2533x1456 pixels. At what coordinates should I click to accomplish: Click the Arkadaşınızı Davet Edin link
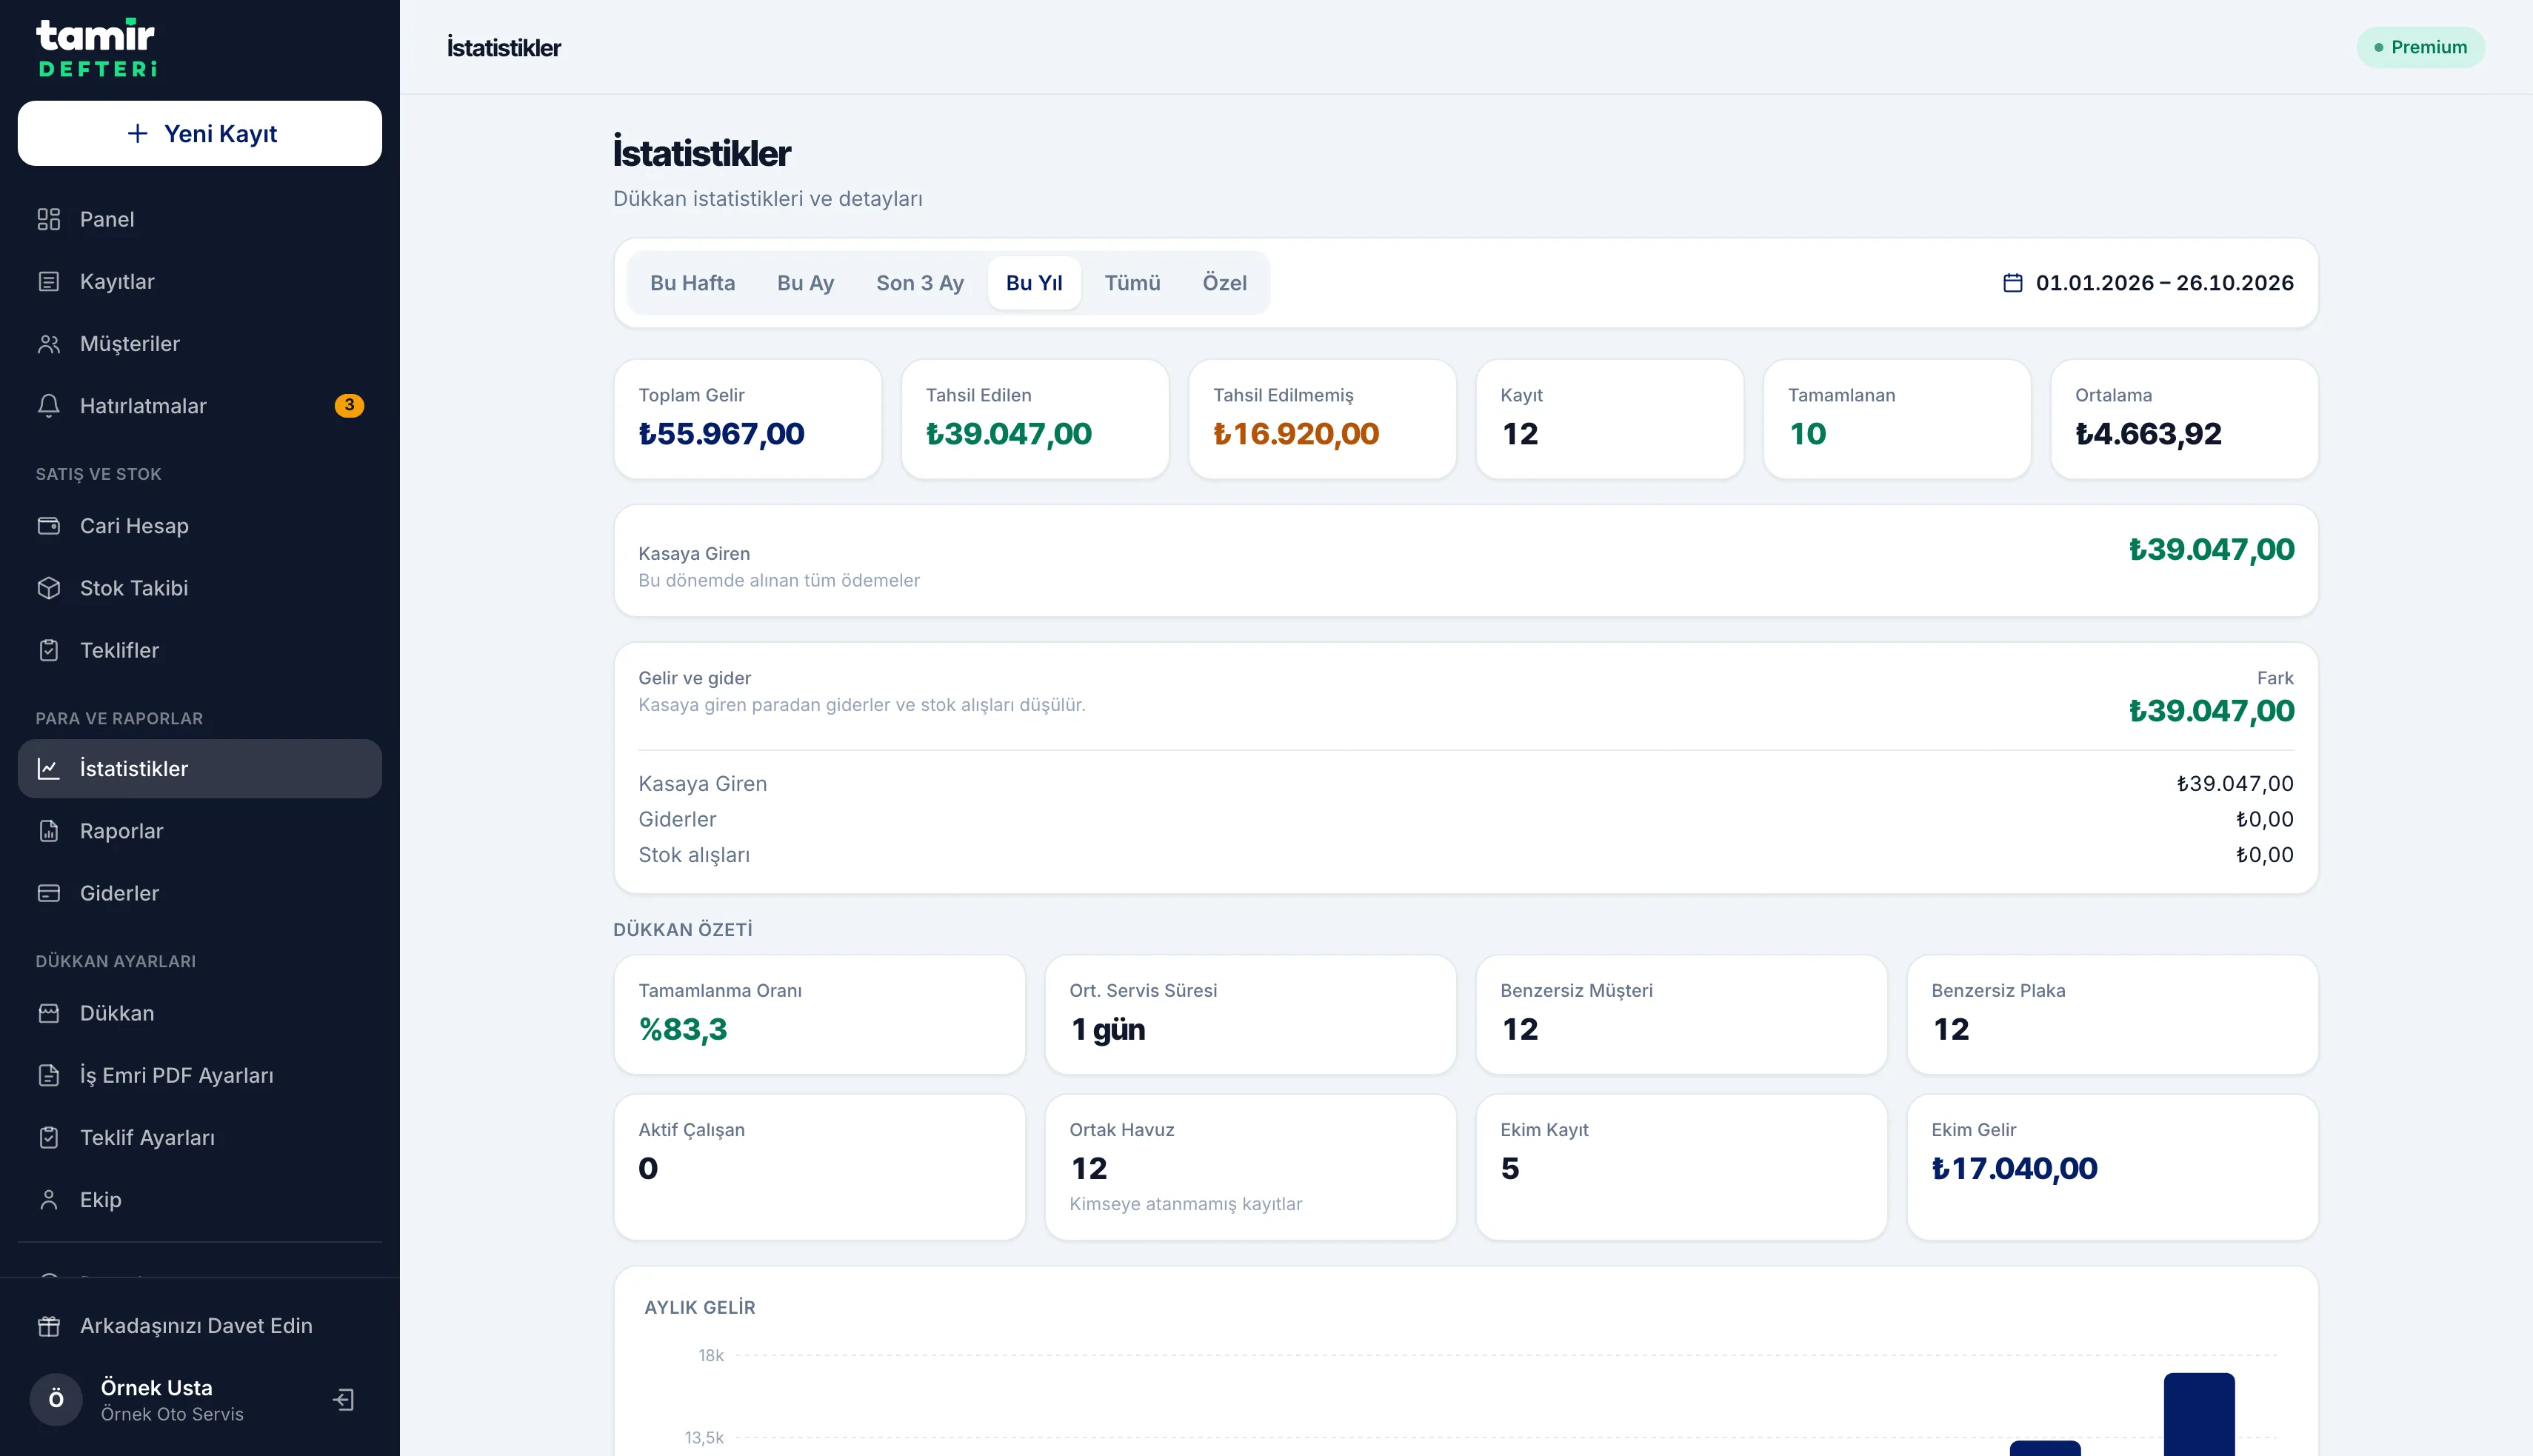point(196,1326)
